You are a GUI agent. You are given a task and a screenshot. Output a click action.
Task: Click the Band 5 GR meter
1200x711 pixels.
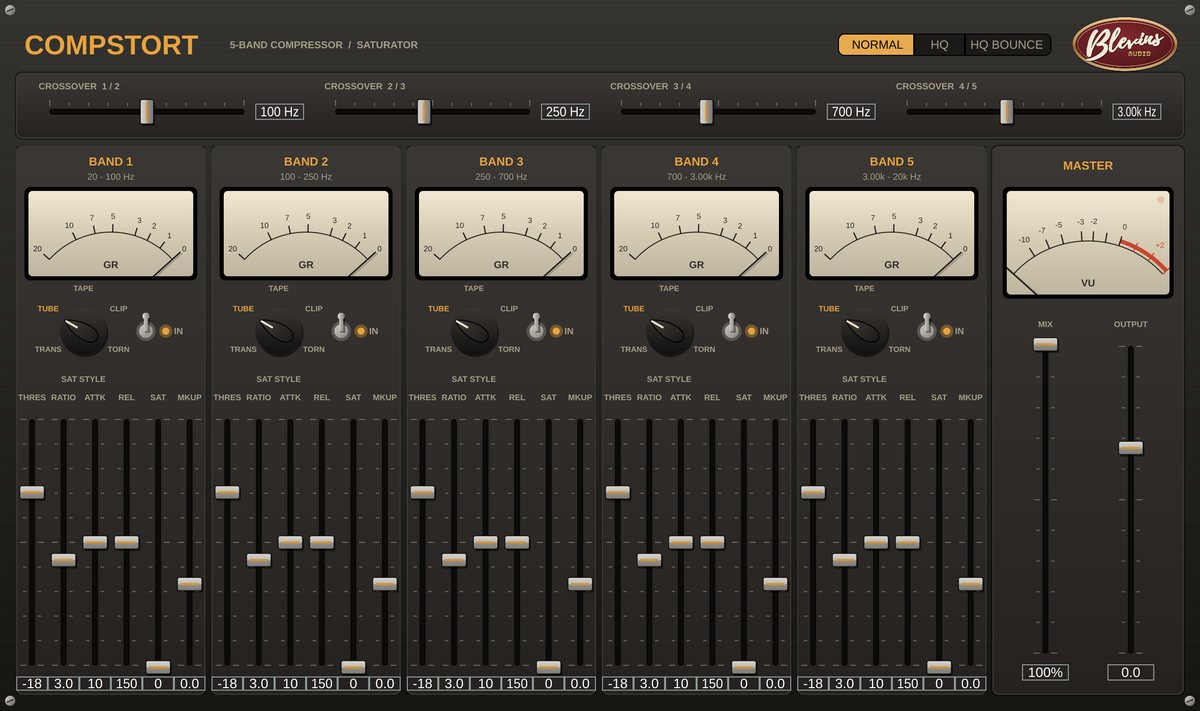point(891,234)
